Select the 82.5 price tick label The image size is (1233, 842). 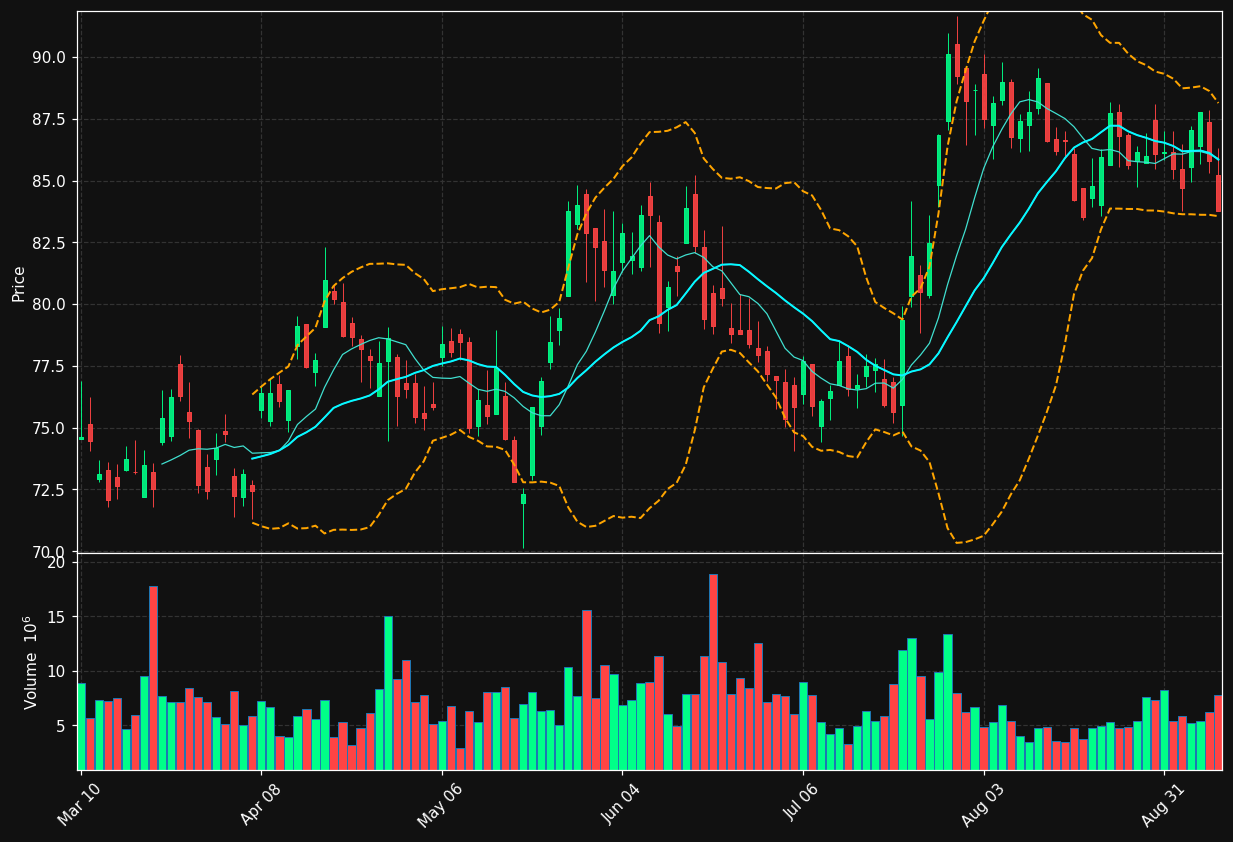coord(50,243)
